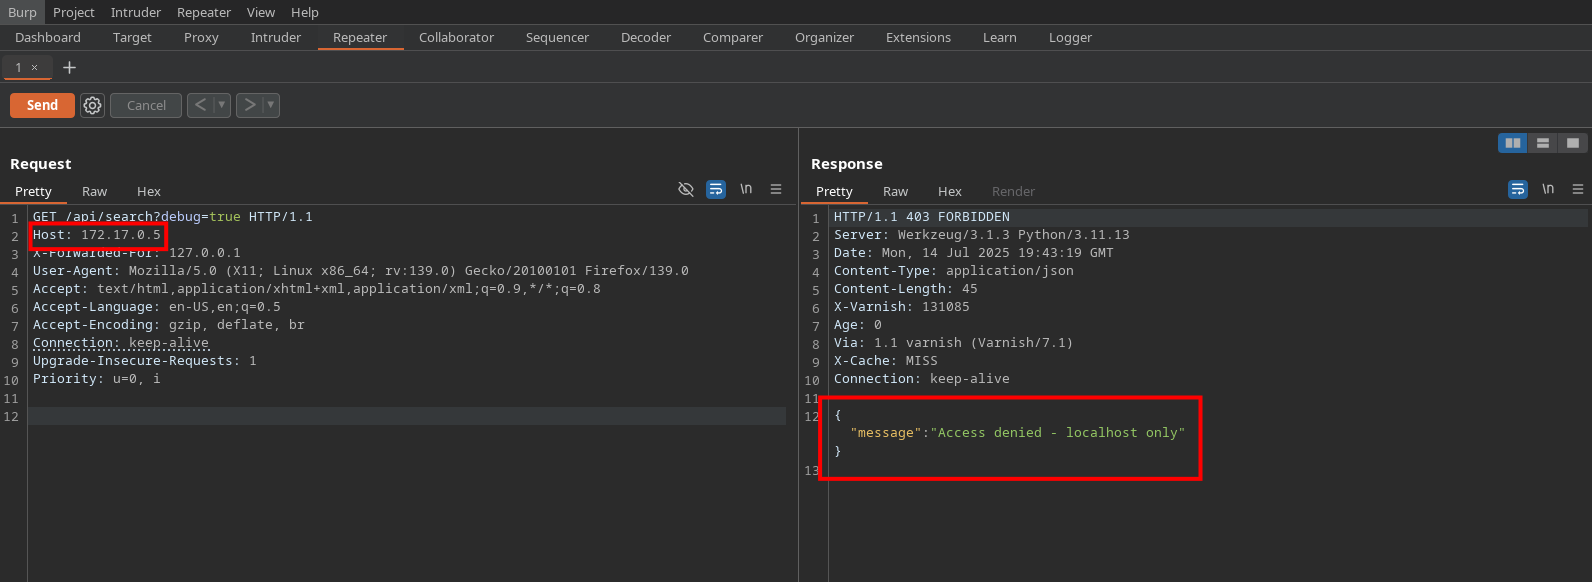Select the Response Raw view tab
1592x582 pixels.
[896, 191]
